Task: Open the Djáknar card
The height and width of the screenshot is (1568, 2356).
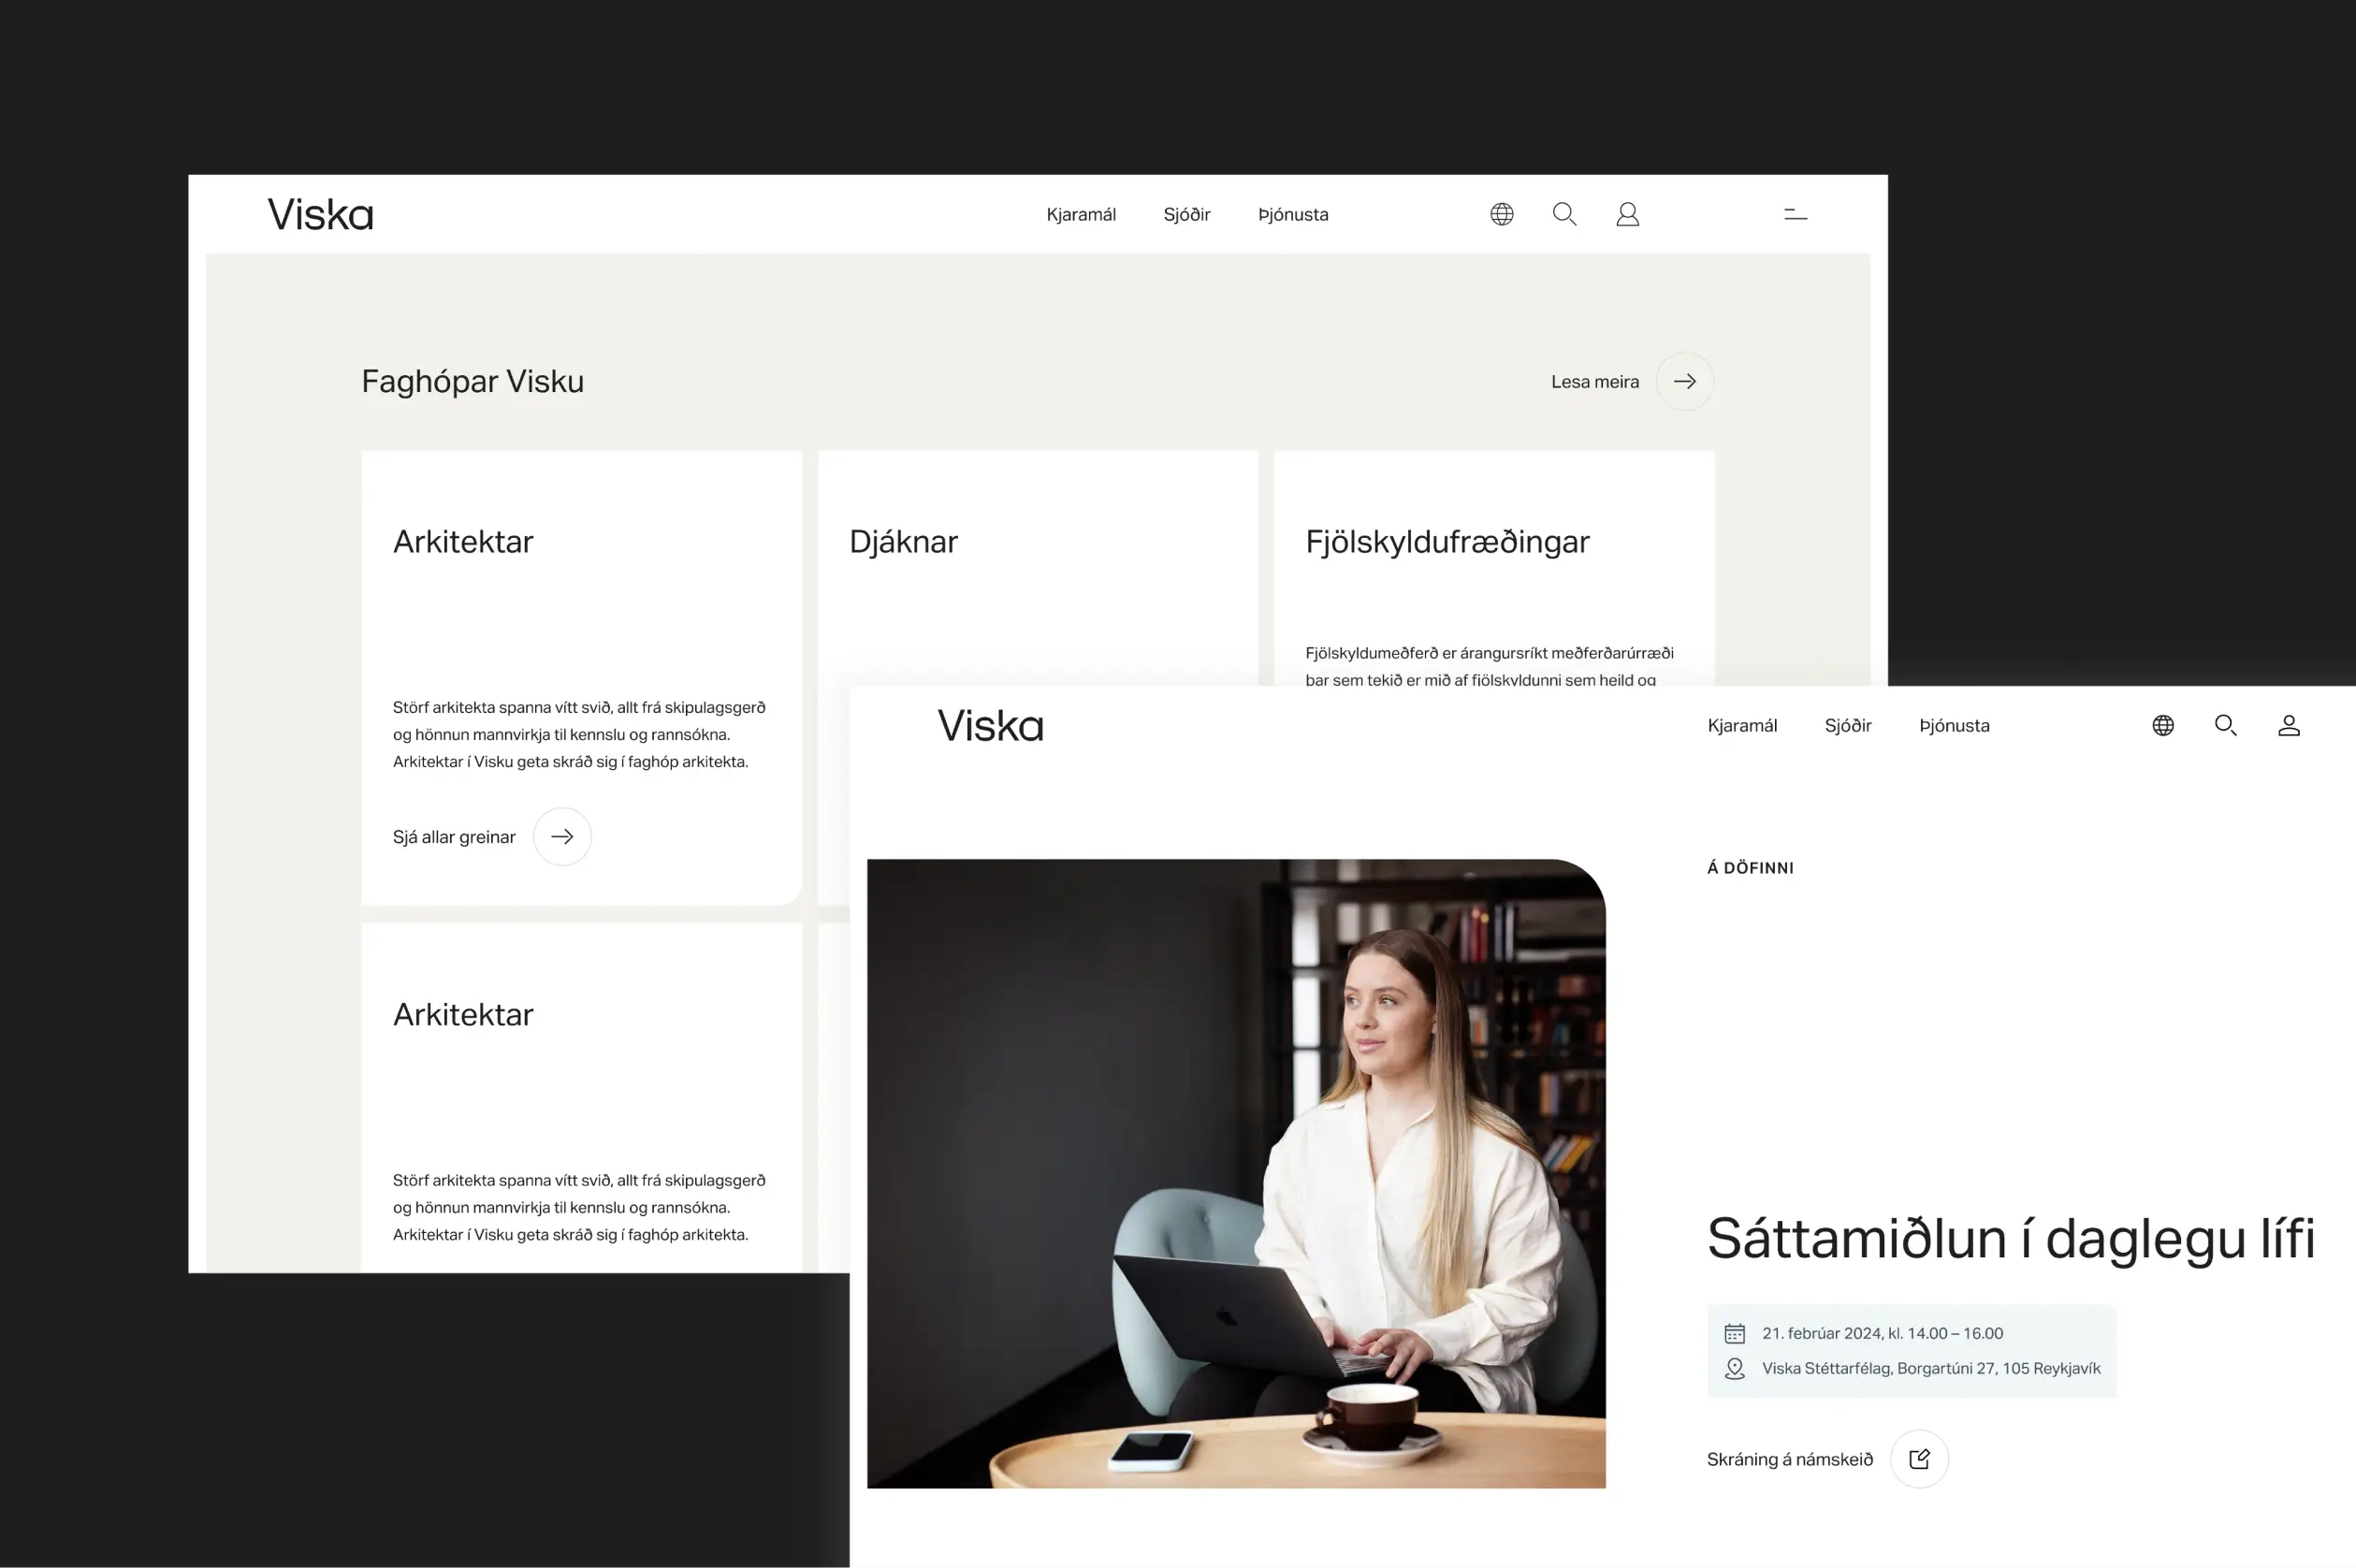Action: pos(903,541)
